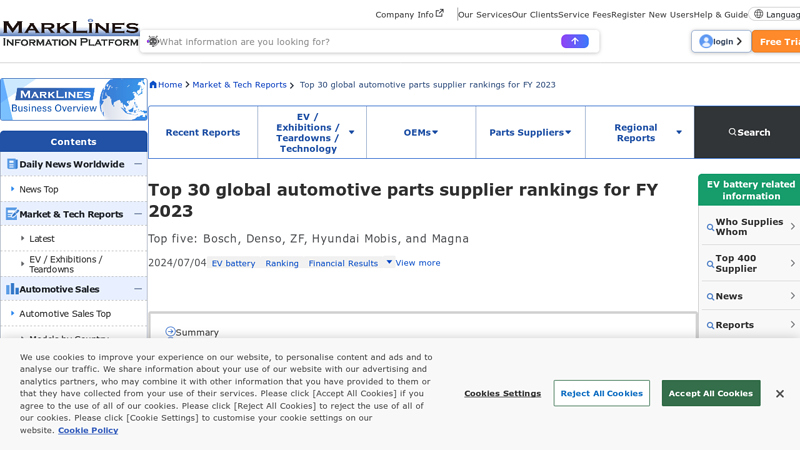800x450 pixels.
Task: Click the login button
Action: [x=721, y=41]
